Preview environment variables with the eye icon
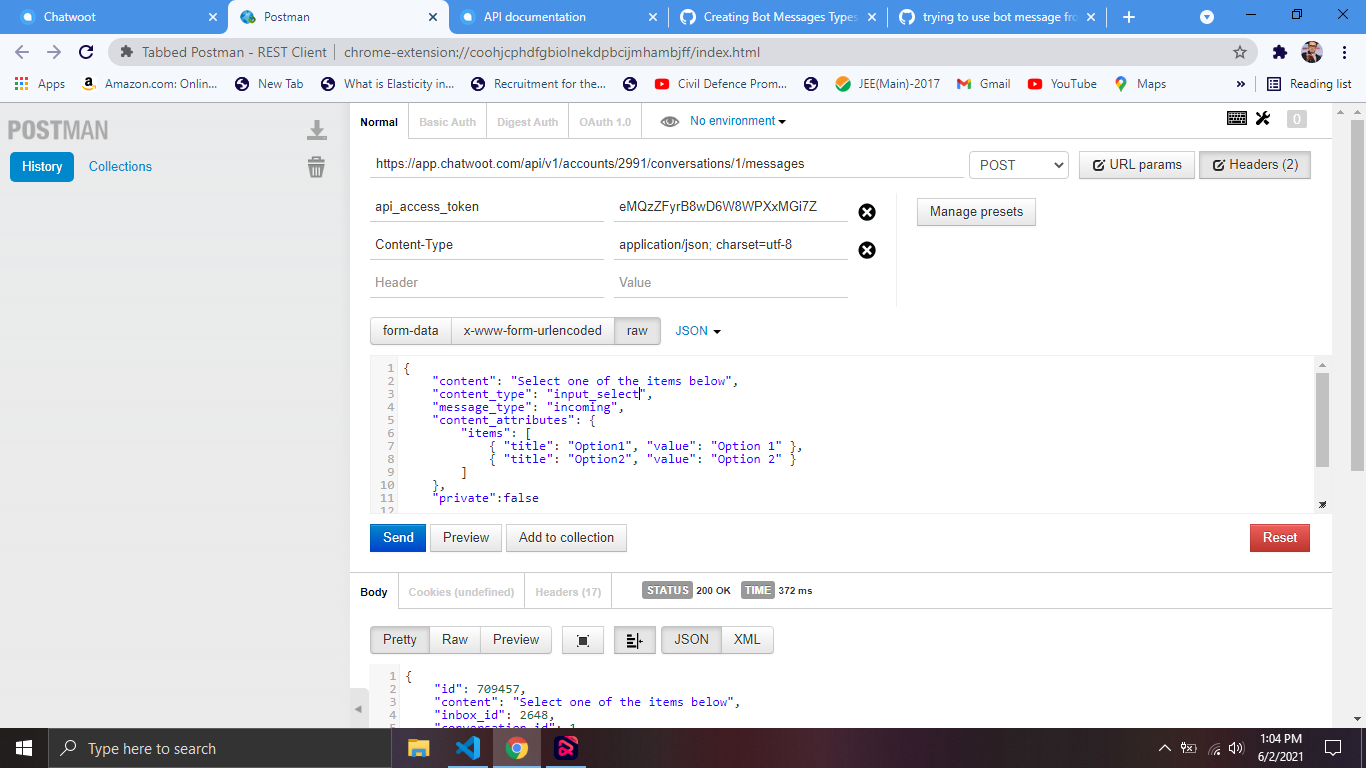Screen dimensions: 1366x768 (x=669, y=120)
